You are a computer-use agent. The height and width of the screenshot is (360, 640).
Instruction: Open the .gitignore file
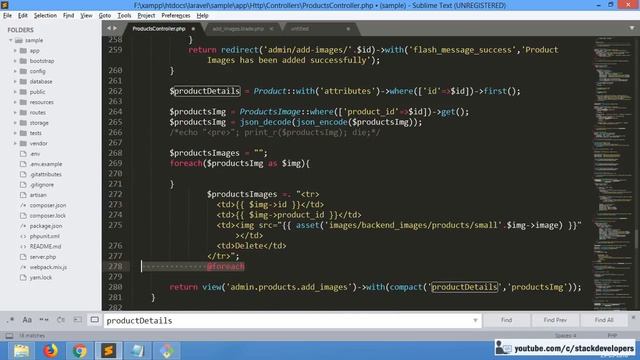(42, 185)
